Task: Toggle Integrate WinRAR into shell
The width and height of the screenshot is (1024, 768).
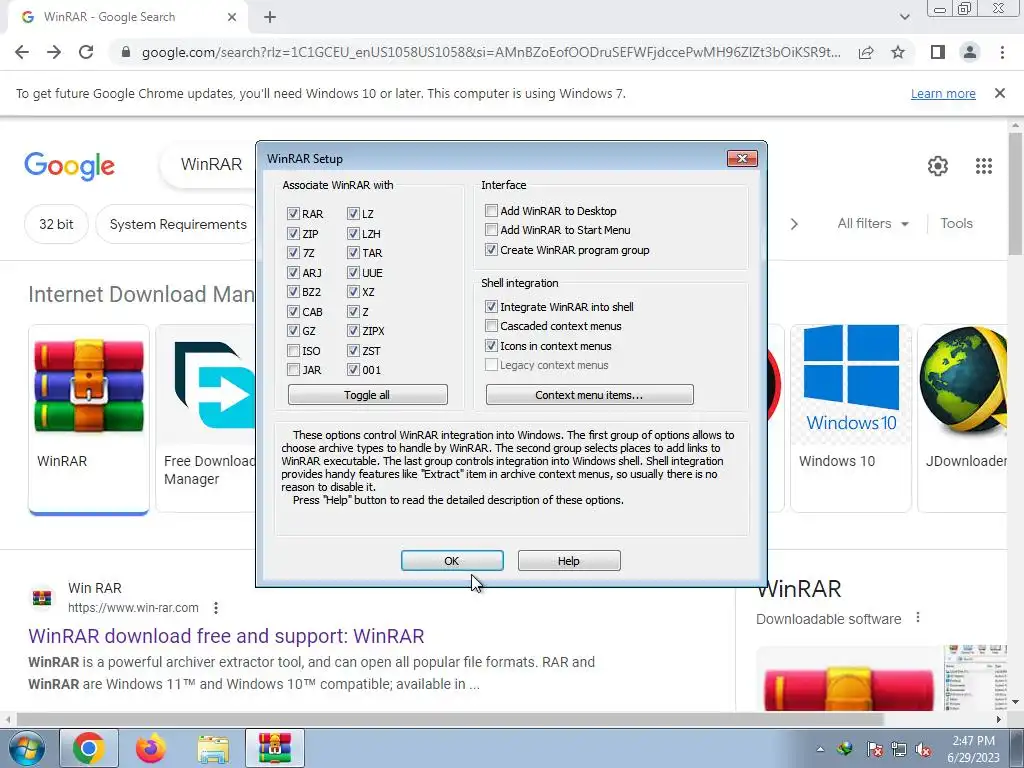Action: pos(491,306)
